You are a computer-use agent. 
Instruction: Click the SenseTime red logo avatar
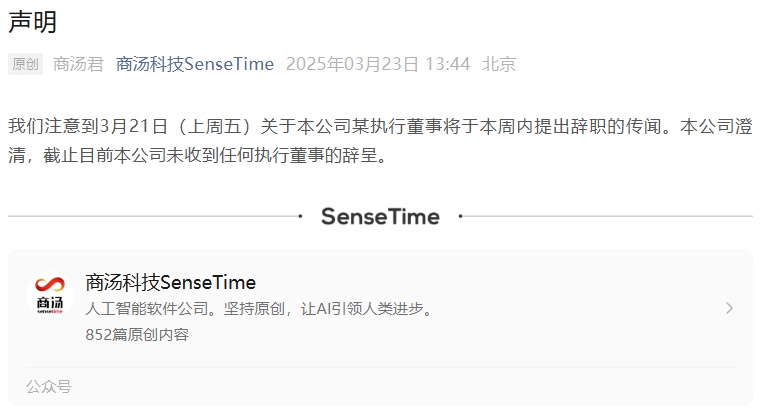(50, 295)
